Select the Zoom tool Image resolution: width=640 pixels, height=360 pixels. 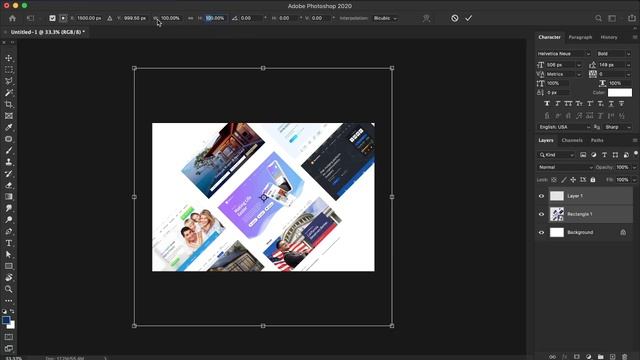click(9, 289)
